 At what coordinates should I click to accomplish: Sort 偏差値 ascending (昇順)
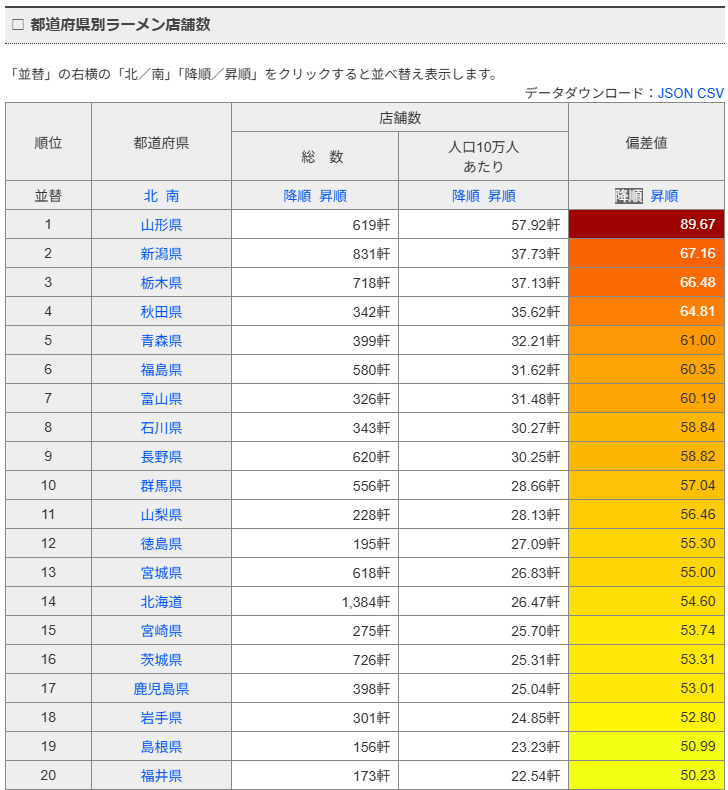click(x=665, y=195)
